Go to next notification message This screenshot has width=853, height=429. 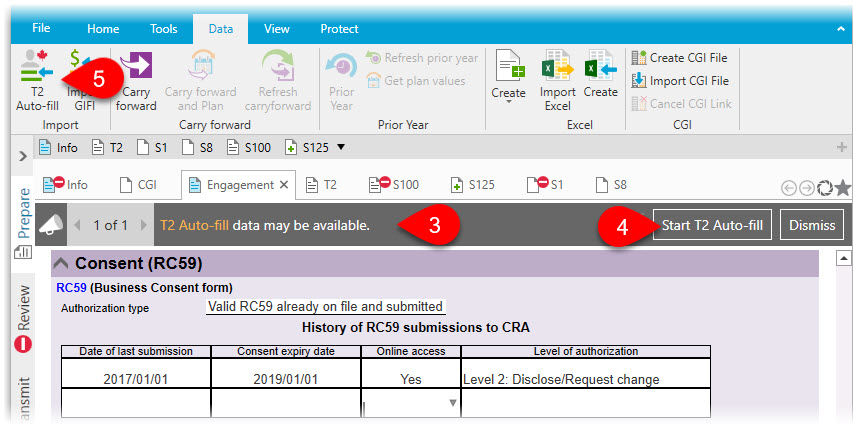pyautogui.click(x=144, y=225)
